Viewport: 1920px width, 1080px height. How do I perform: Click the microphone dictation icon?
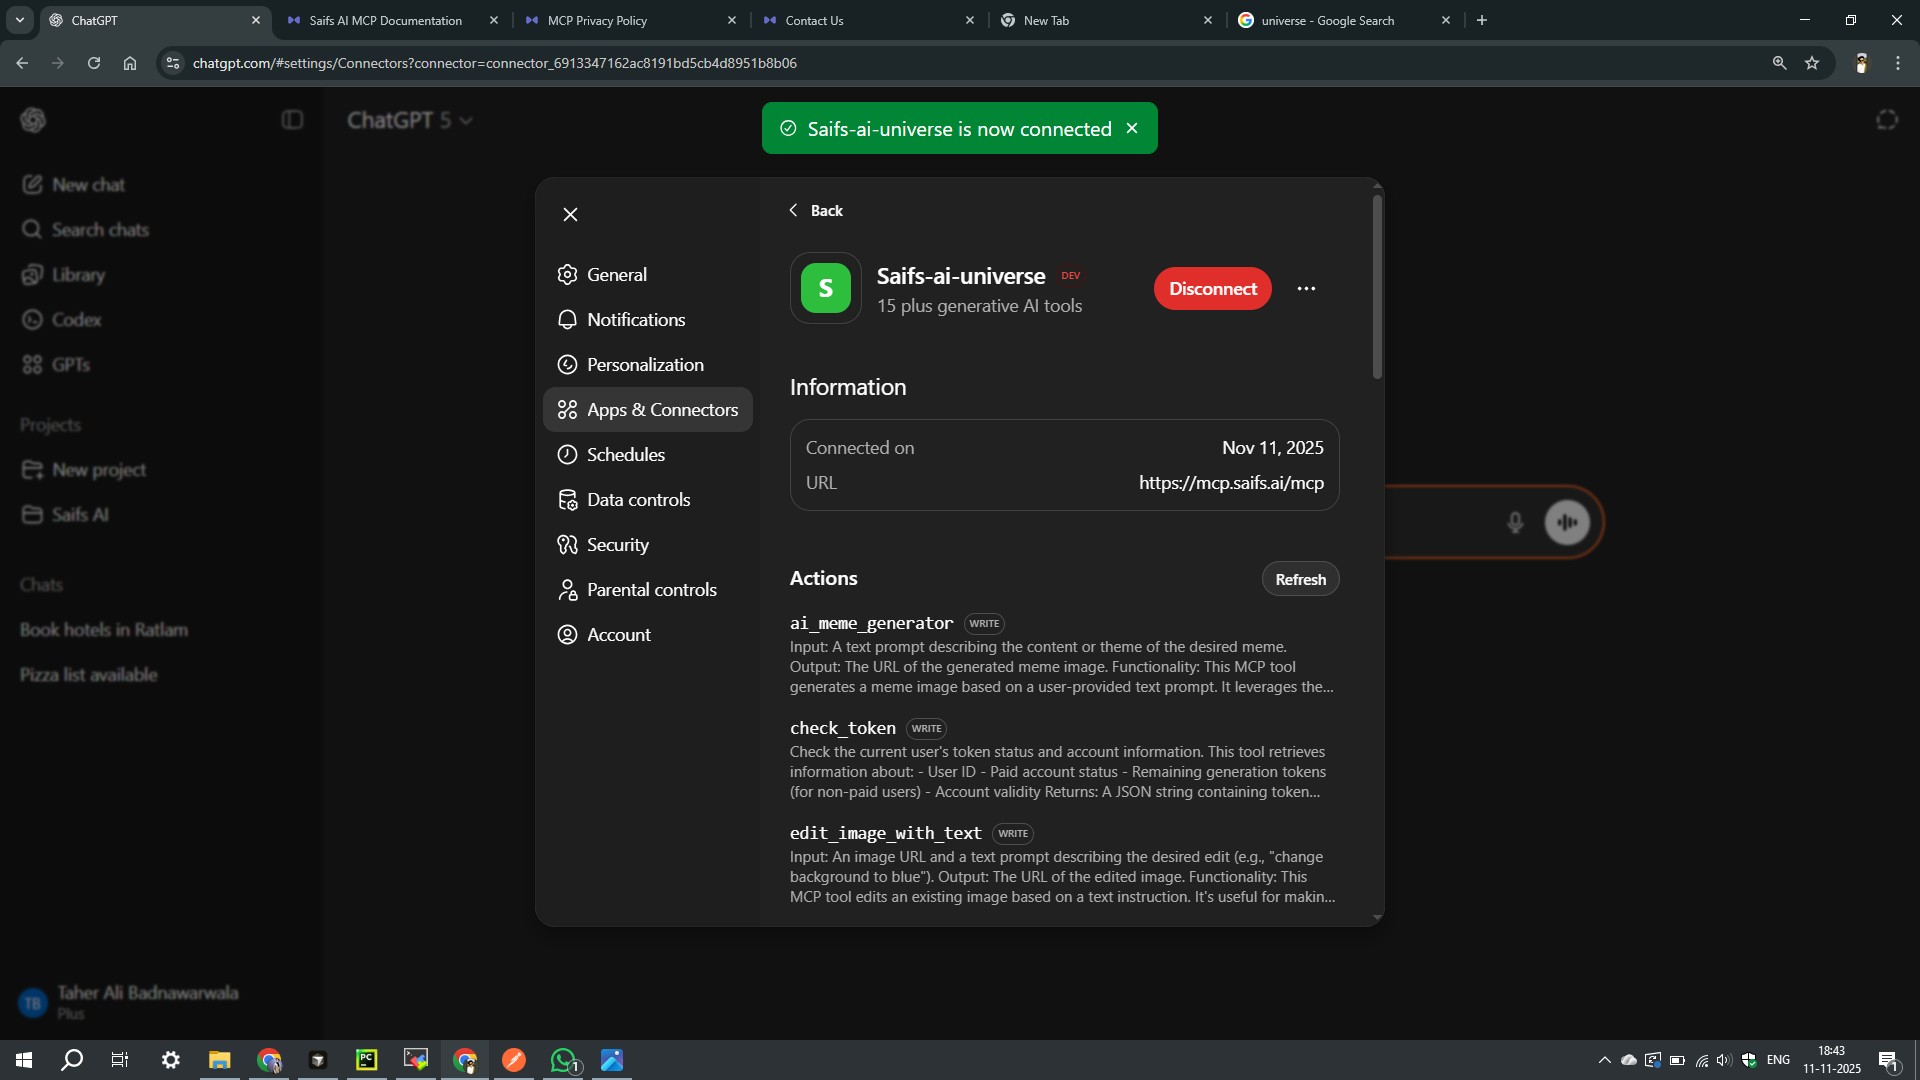coord(1515,522)
